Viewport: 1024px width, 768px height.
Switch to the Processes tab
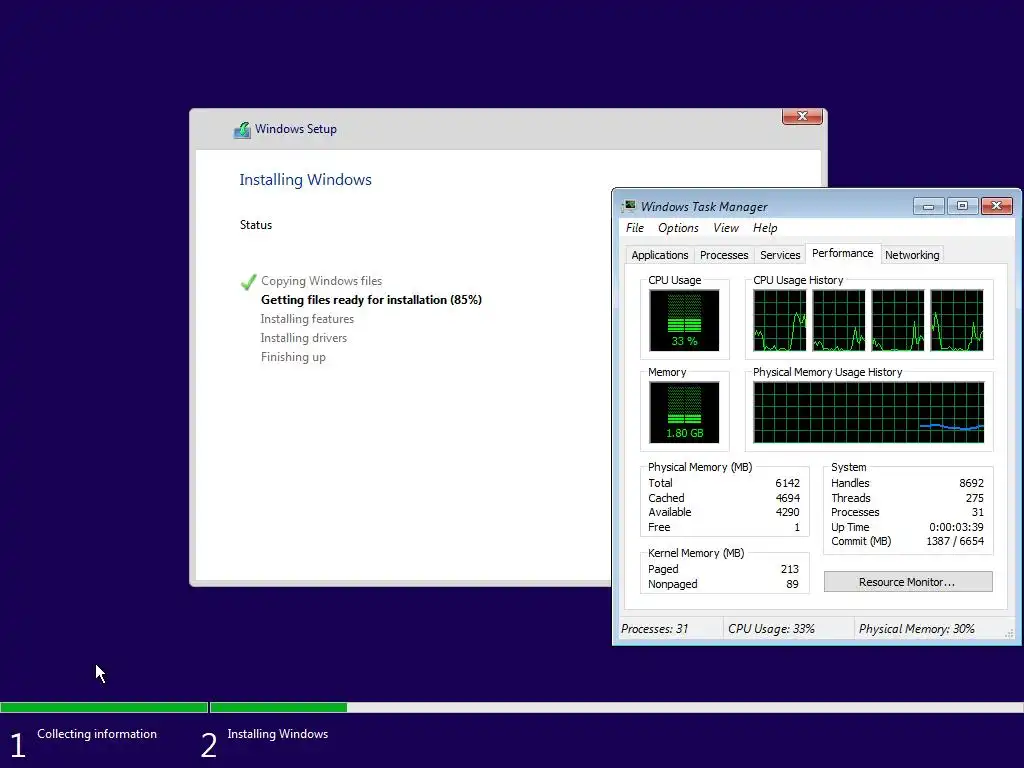pyautogui.click(x=724, y=255)
